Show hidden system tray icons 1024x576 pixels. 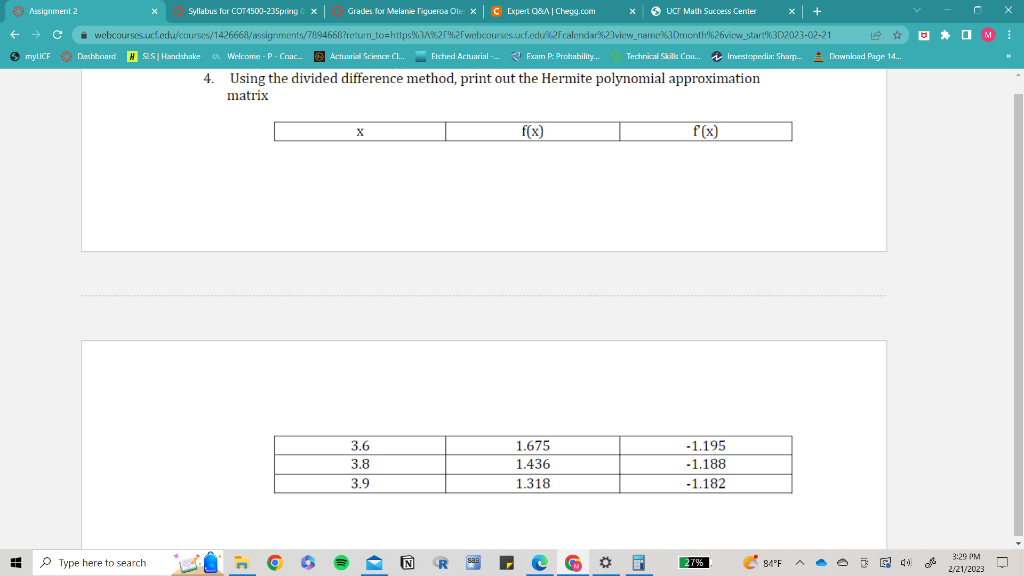(x=799, y=562)
